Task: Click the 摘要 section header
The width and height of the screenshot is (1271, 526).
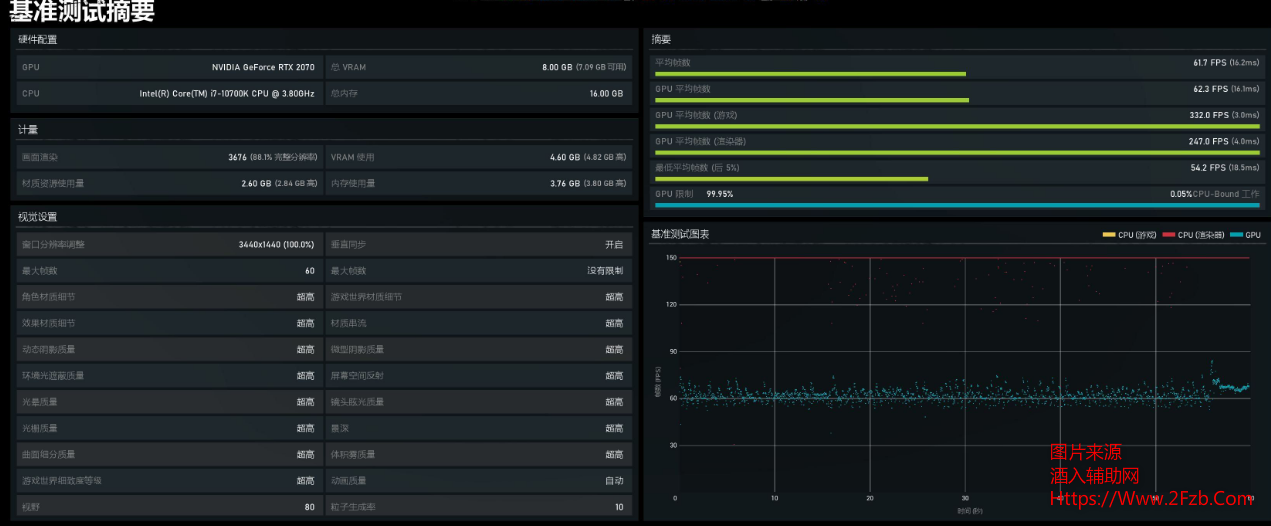Action: pyautogui.click(x=661, y=39)
